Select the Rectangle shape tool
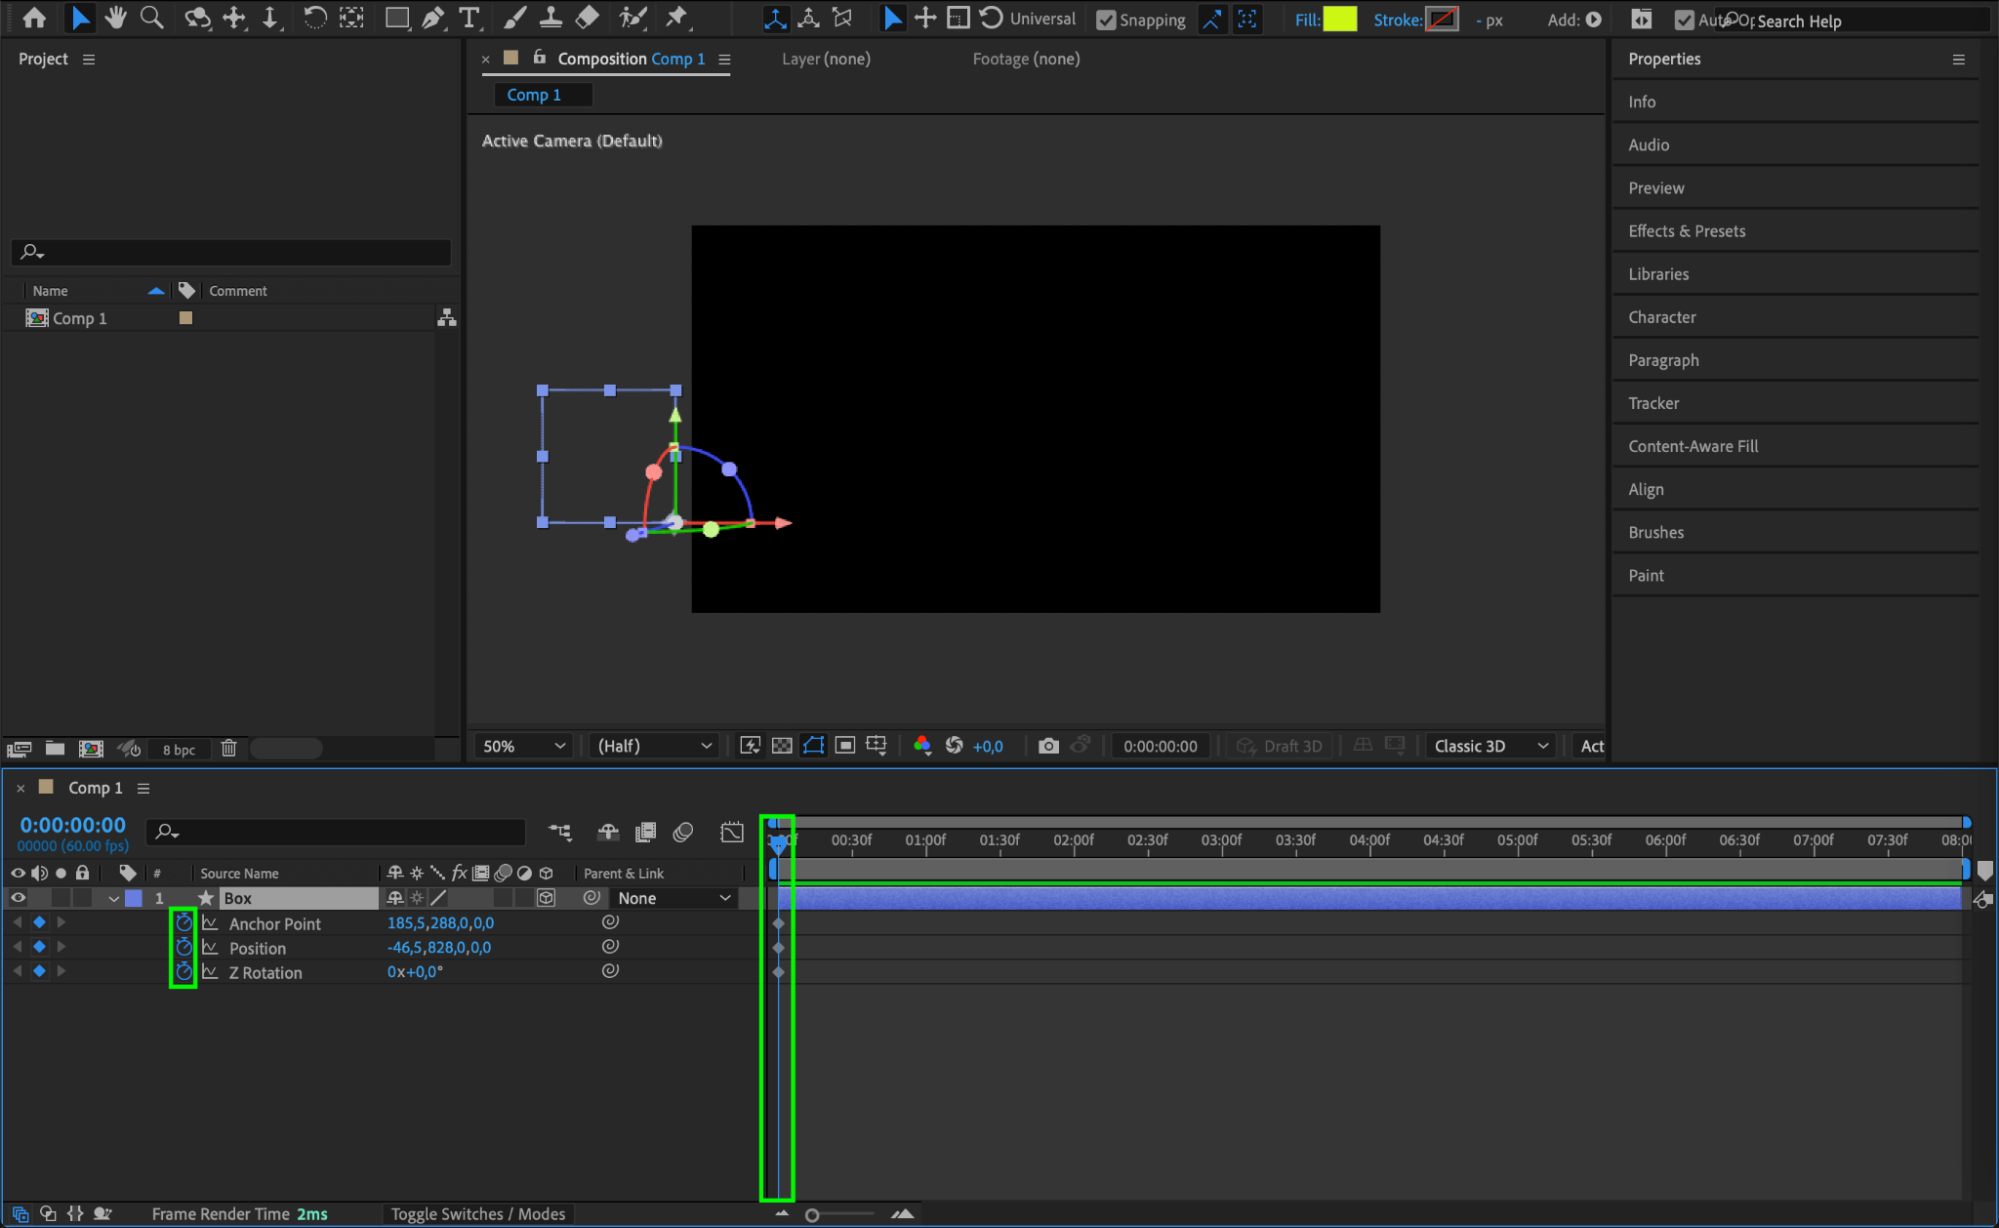 [x=397, y=17]
